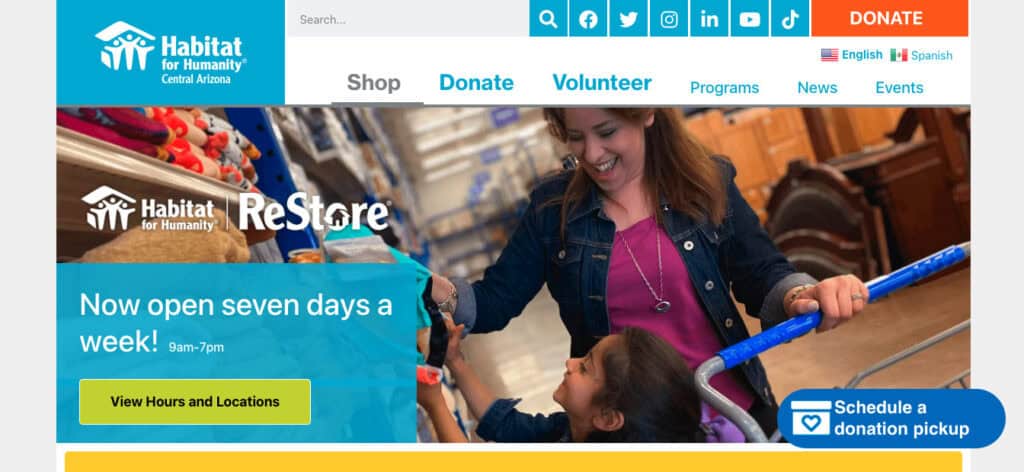Click the donation box heart icon

pyautogui.click(x=810, y=418)
